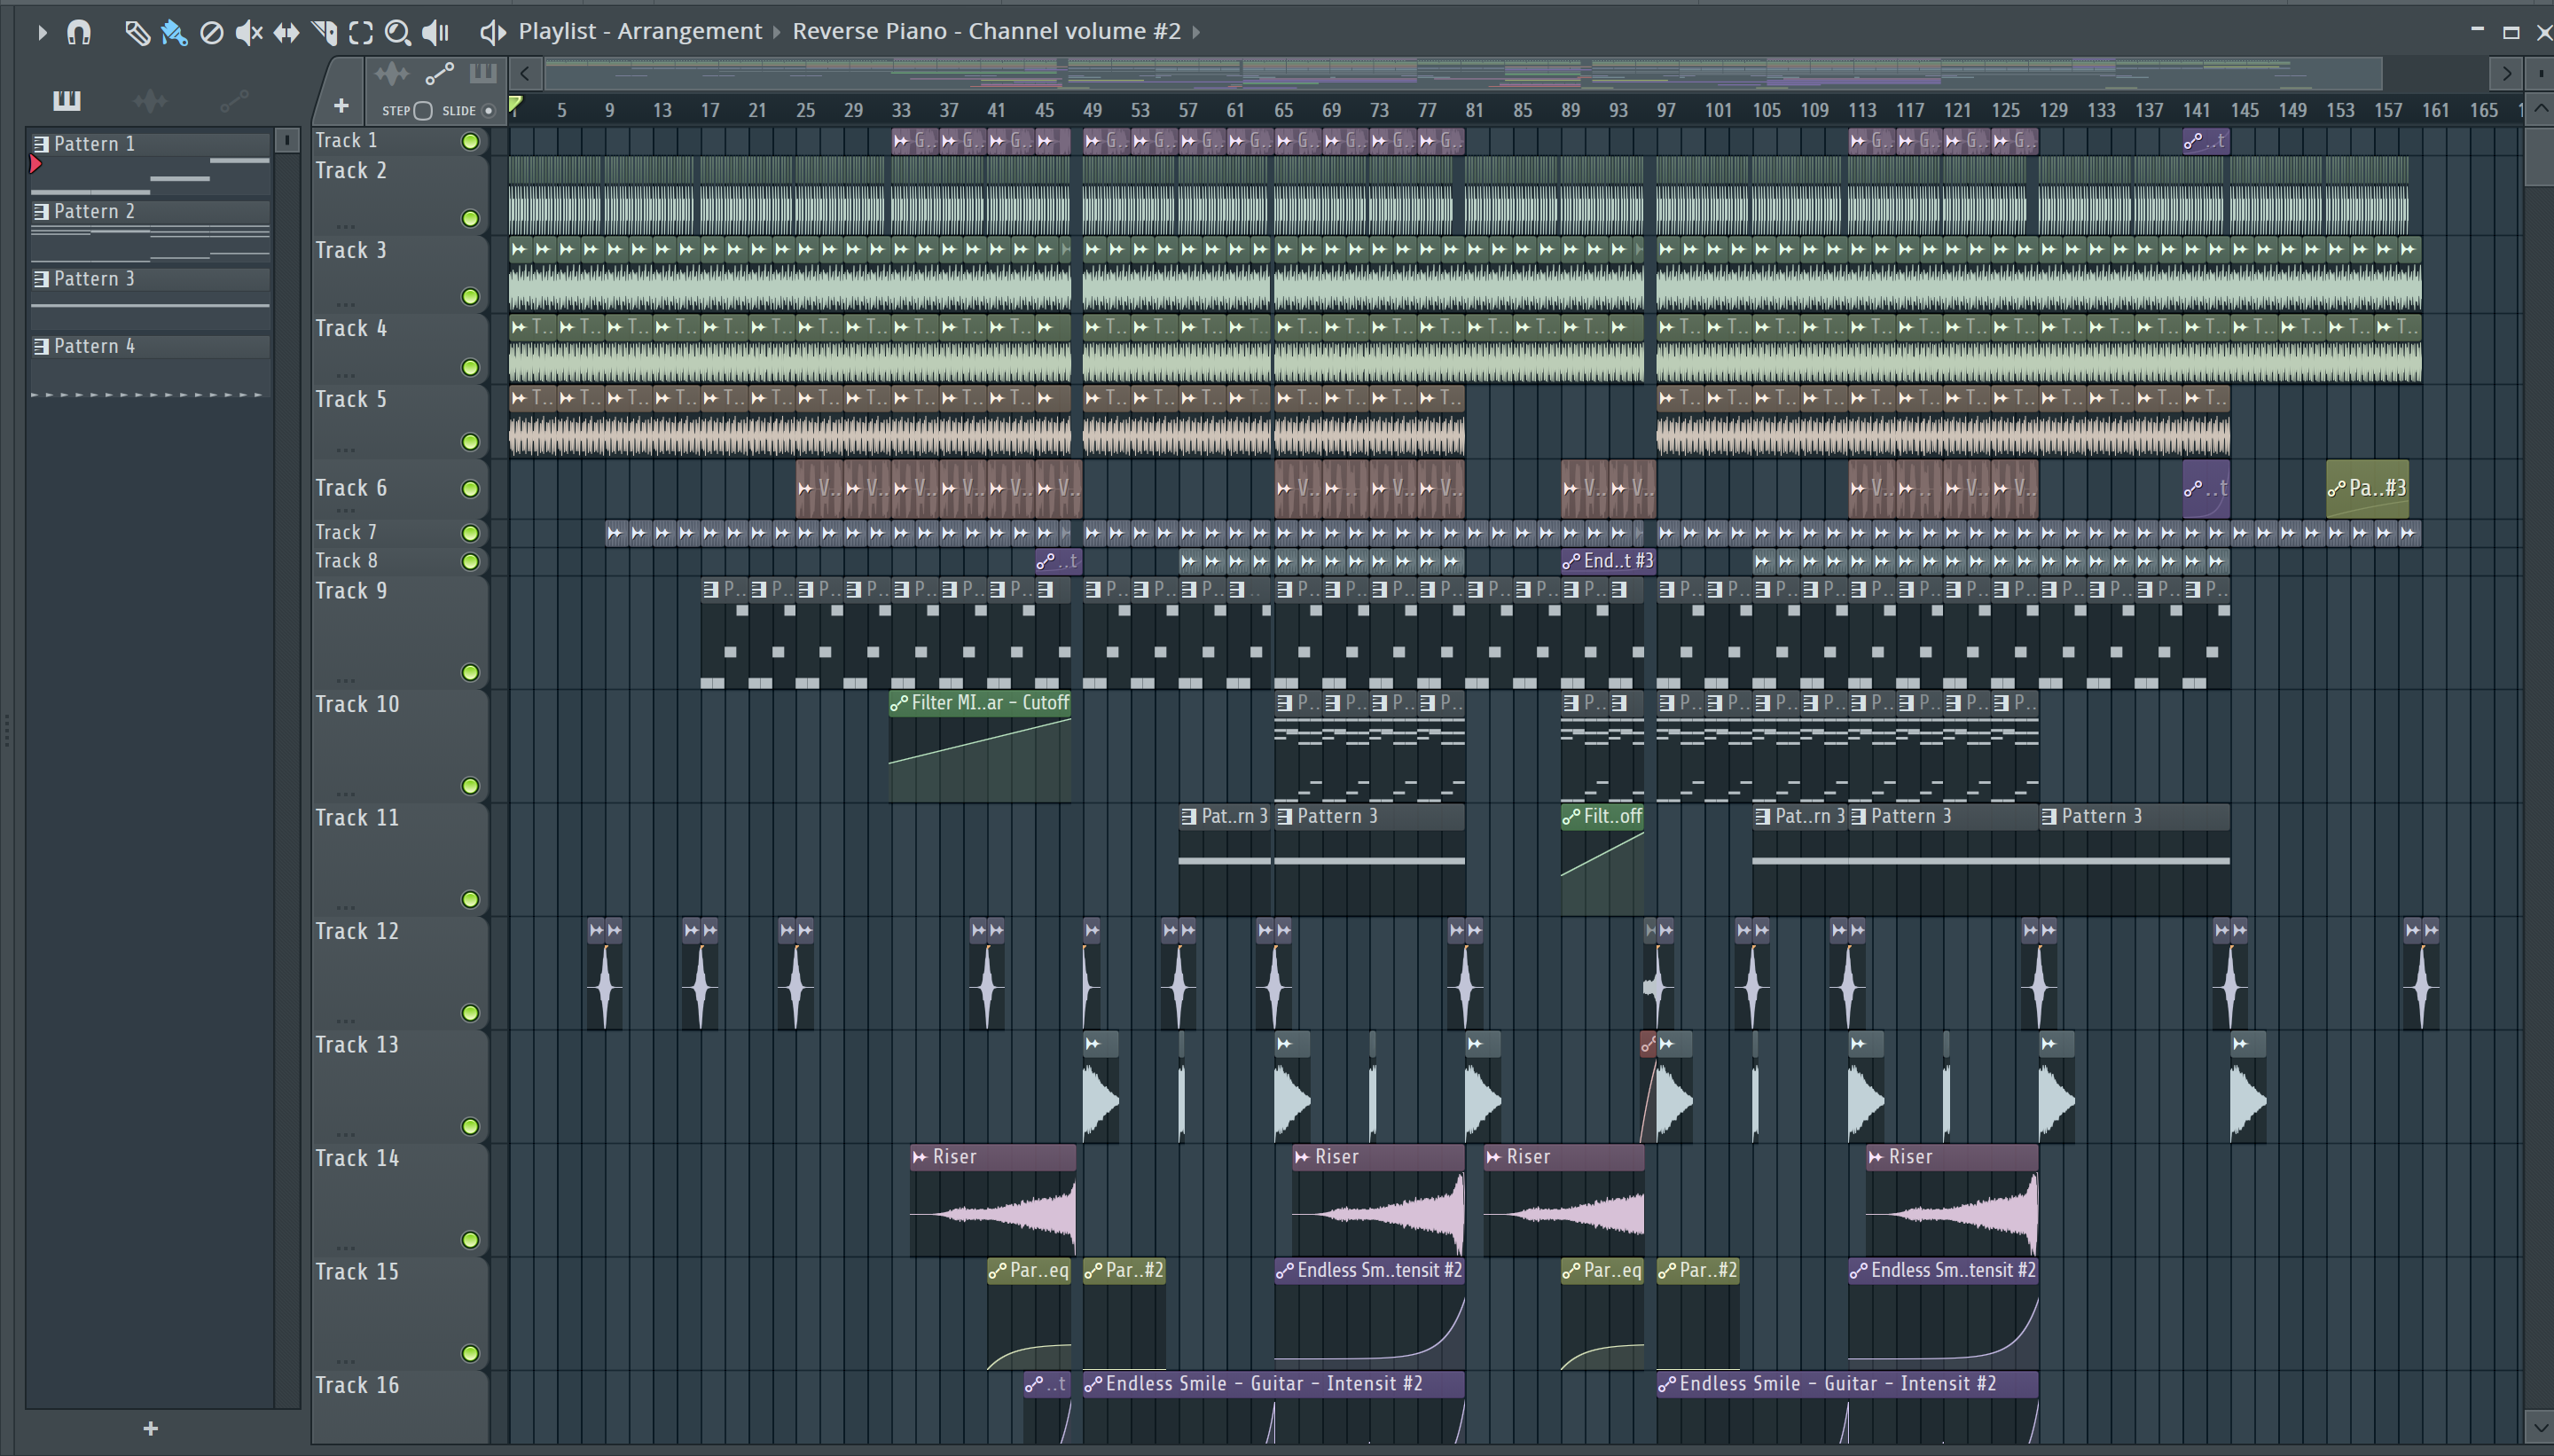Add new pattern with bottom plus

coord(150,1428)
